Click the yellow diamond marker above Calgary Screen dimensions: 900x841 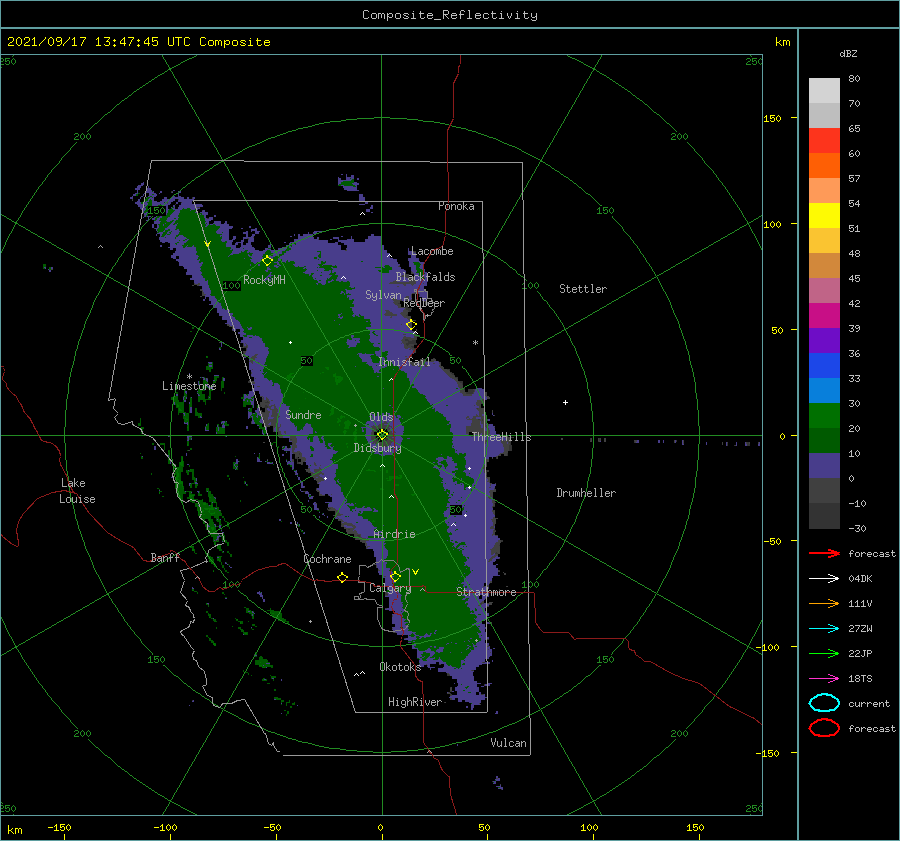395,576
